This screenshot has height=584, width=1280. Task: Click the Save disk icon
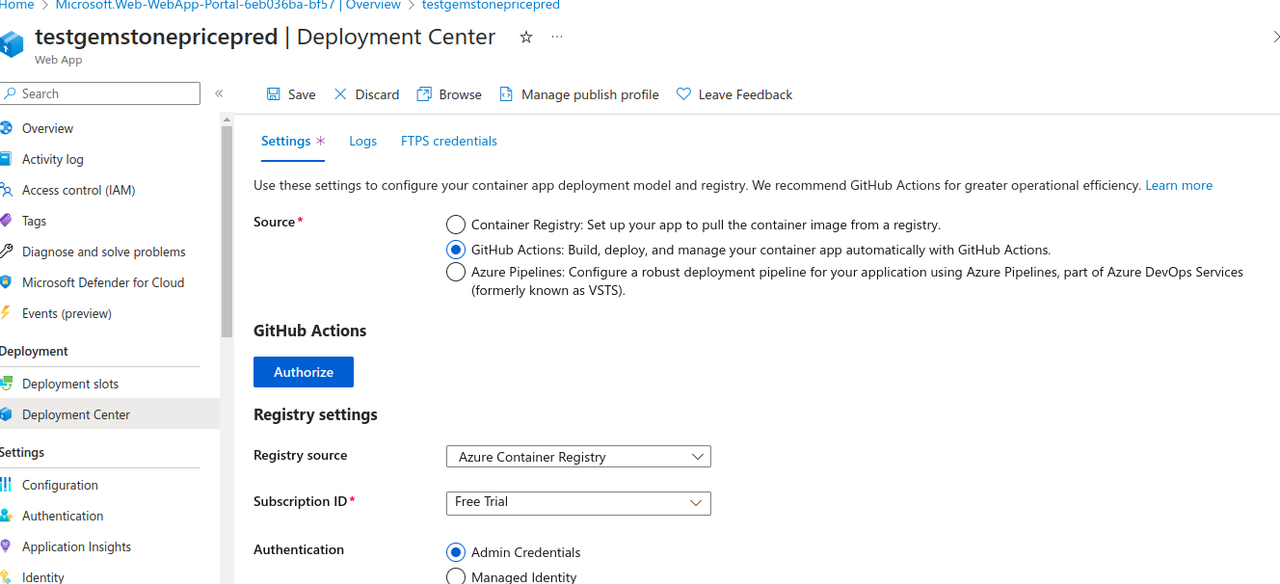274,94
